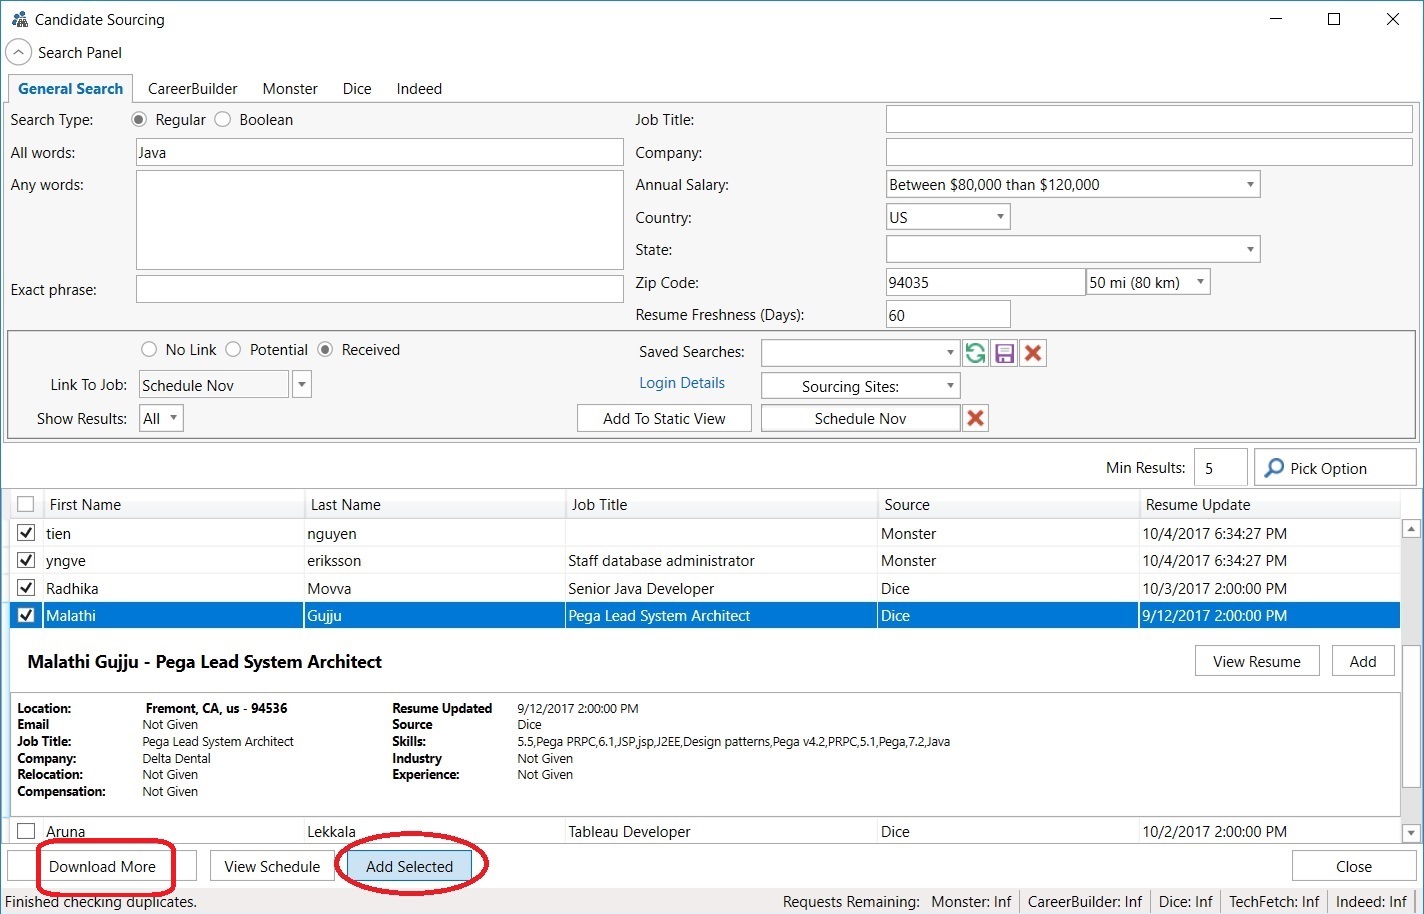Select the Regular search type radio button
This screenshot has height=914, width=1424.
click(x=139, y=119)
